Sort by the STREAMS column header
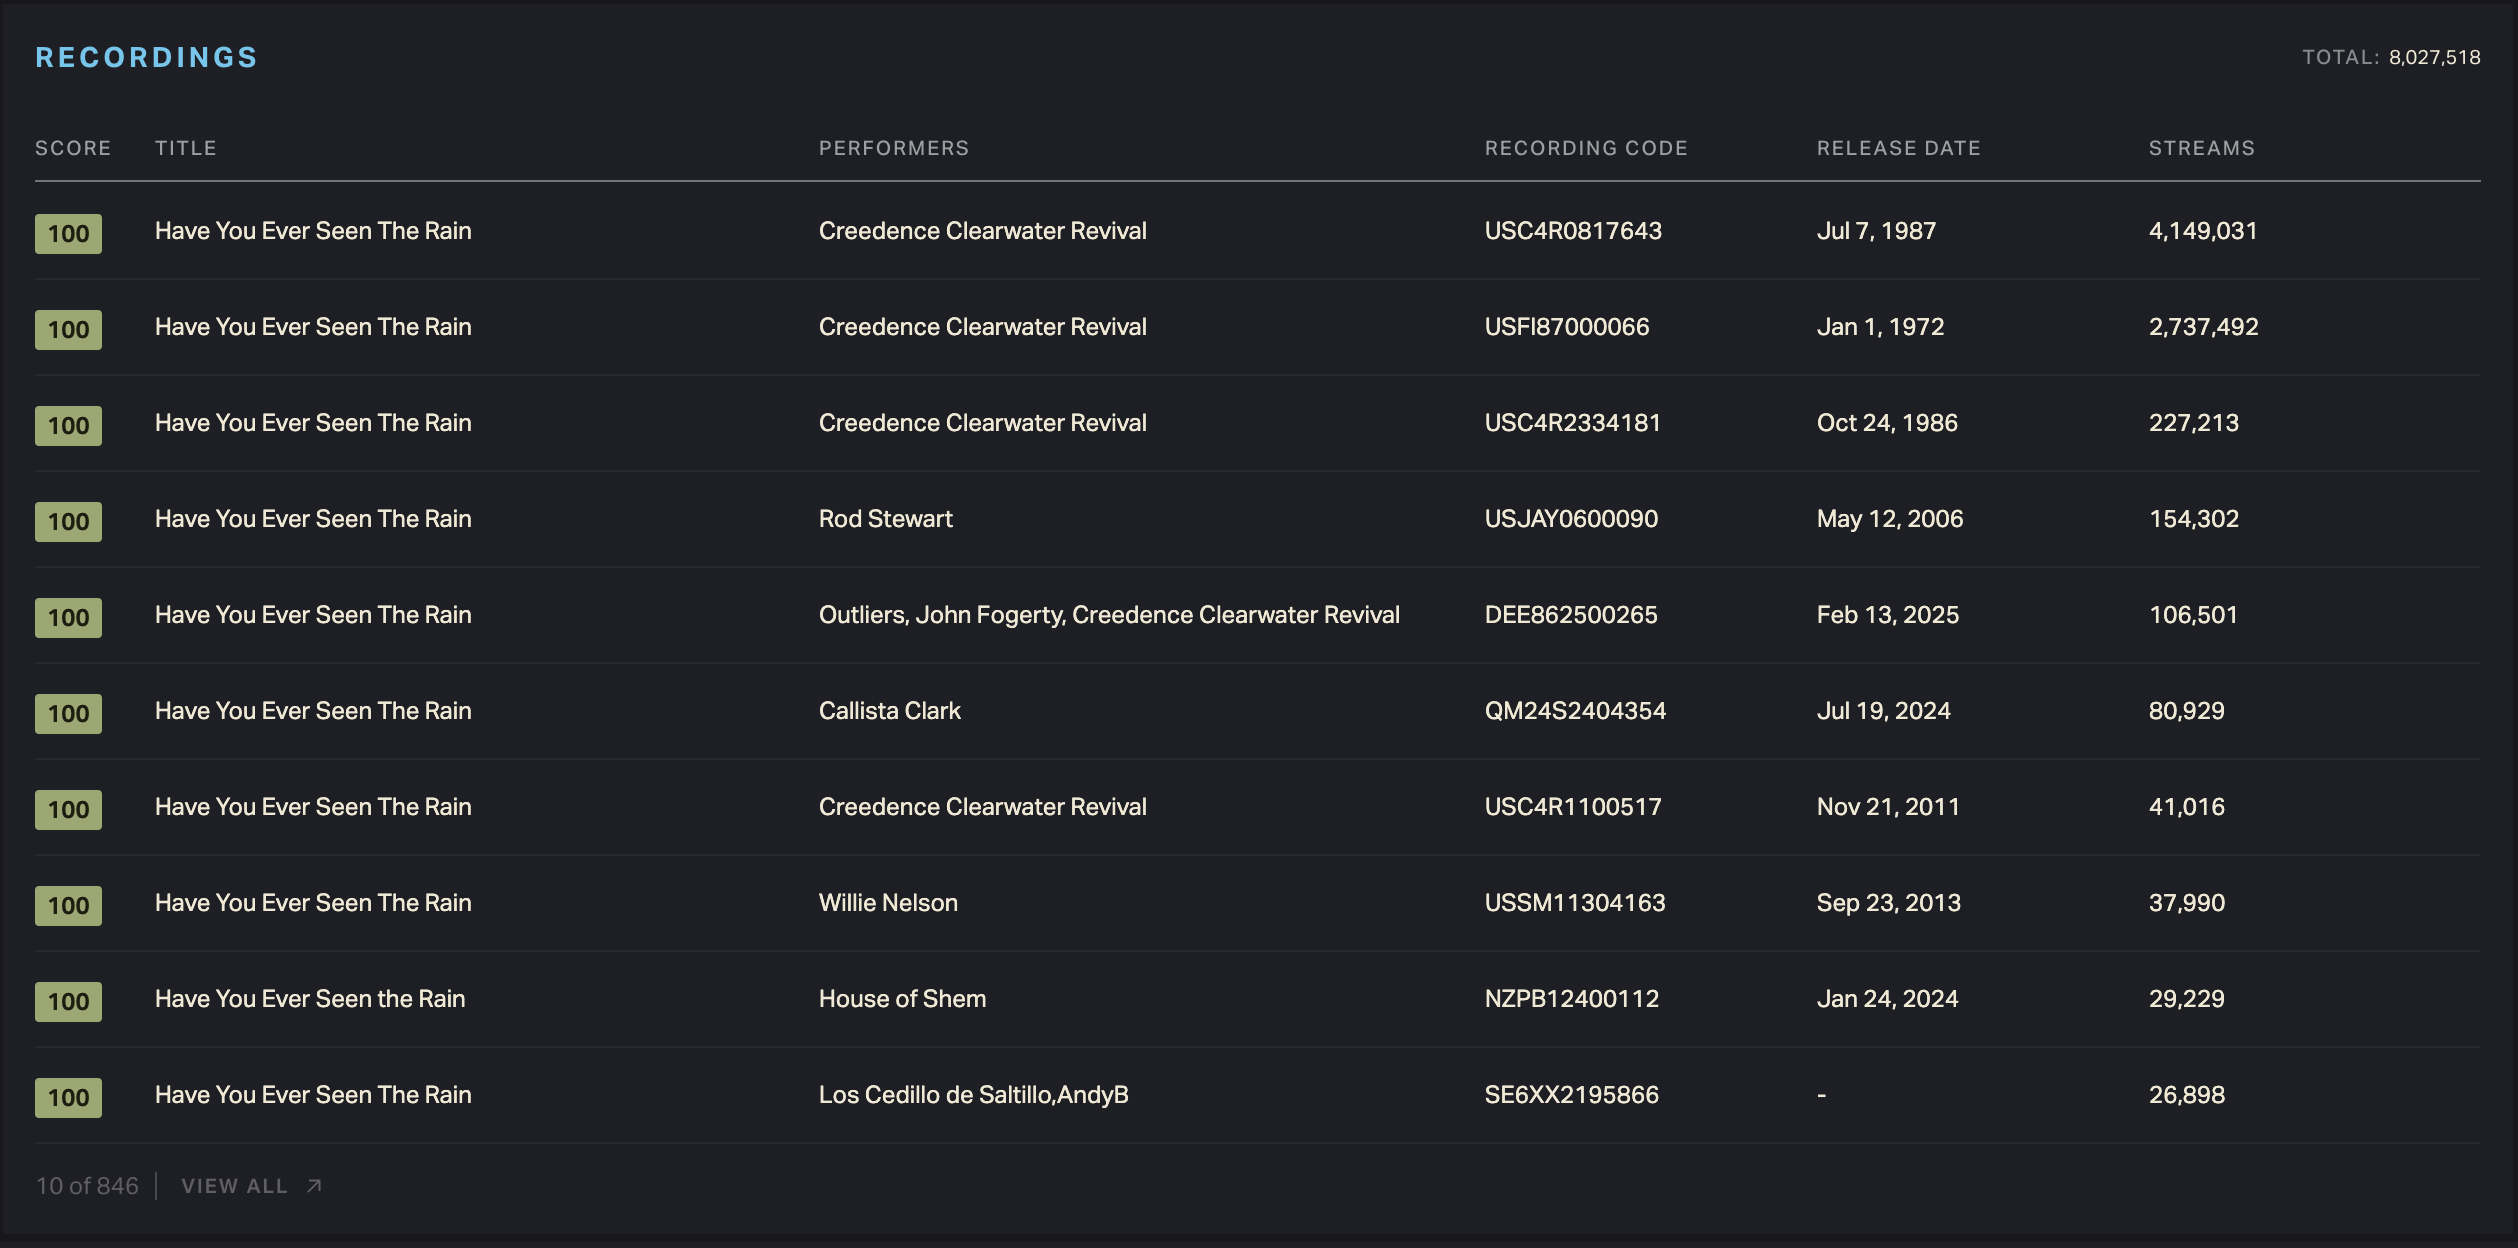2518x1248 pixels. pyautogui.click(x=2202, y=148)
